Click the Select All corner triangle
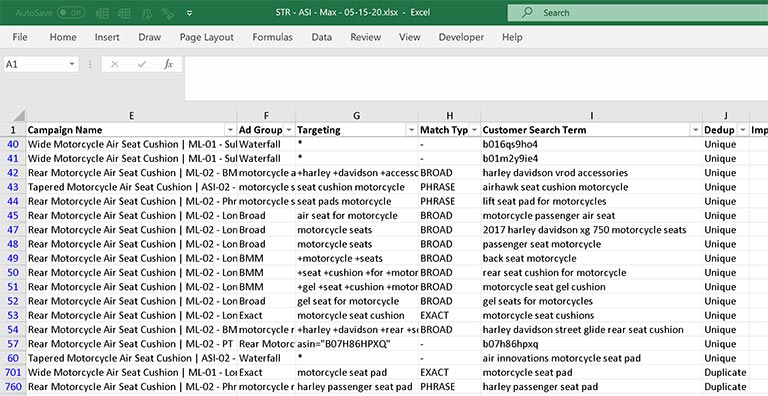 18,116
